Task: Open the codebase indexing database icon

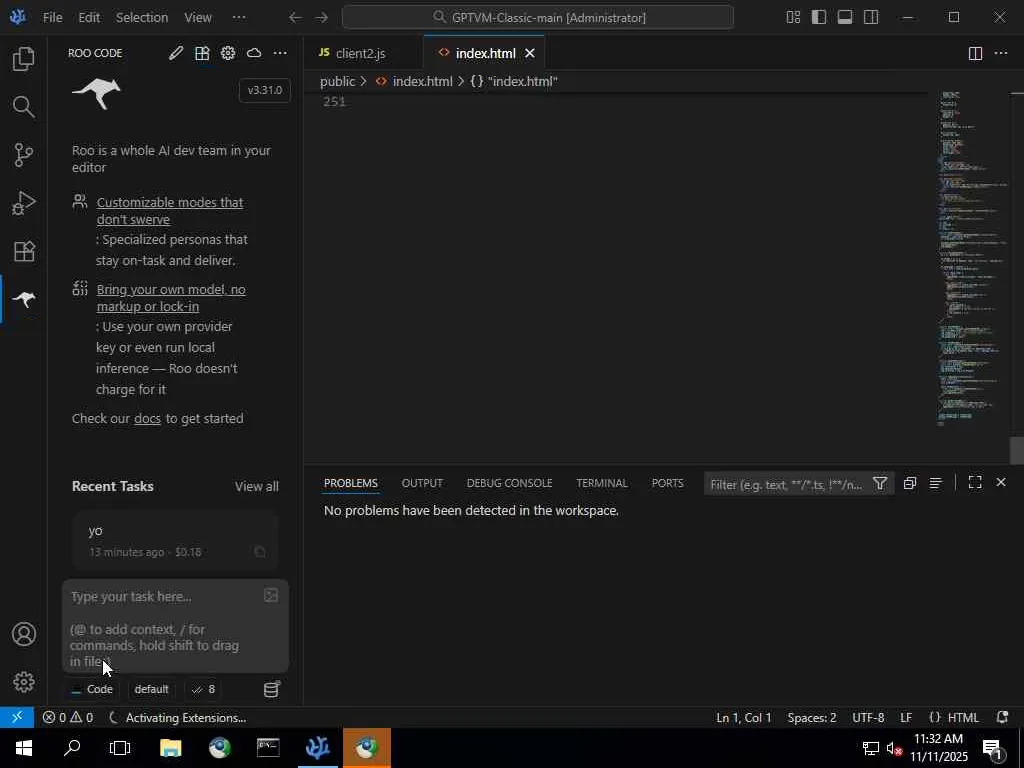Action: [x=272, y=689]
